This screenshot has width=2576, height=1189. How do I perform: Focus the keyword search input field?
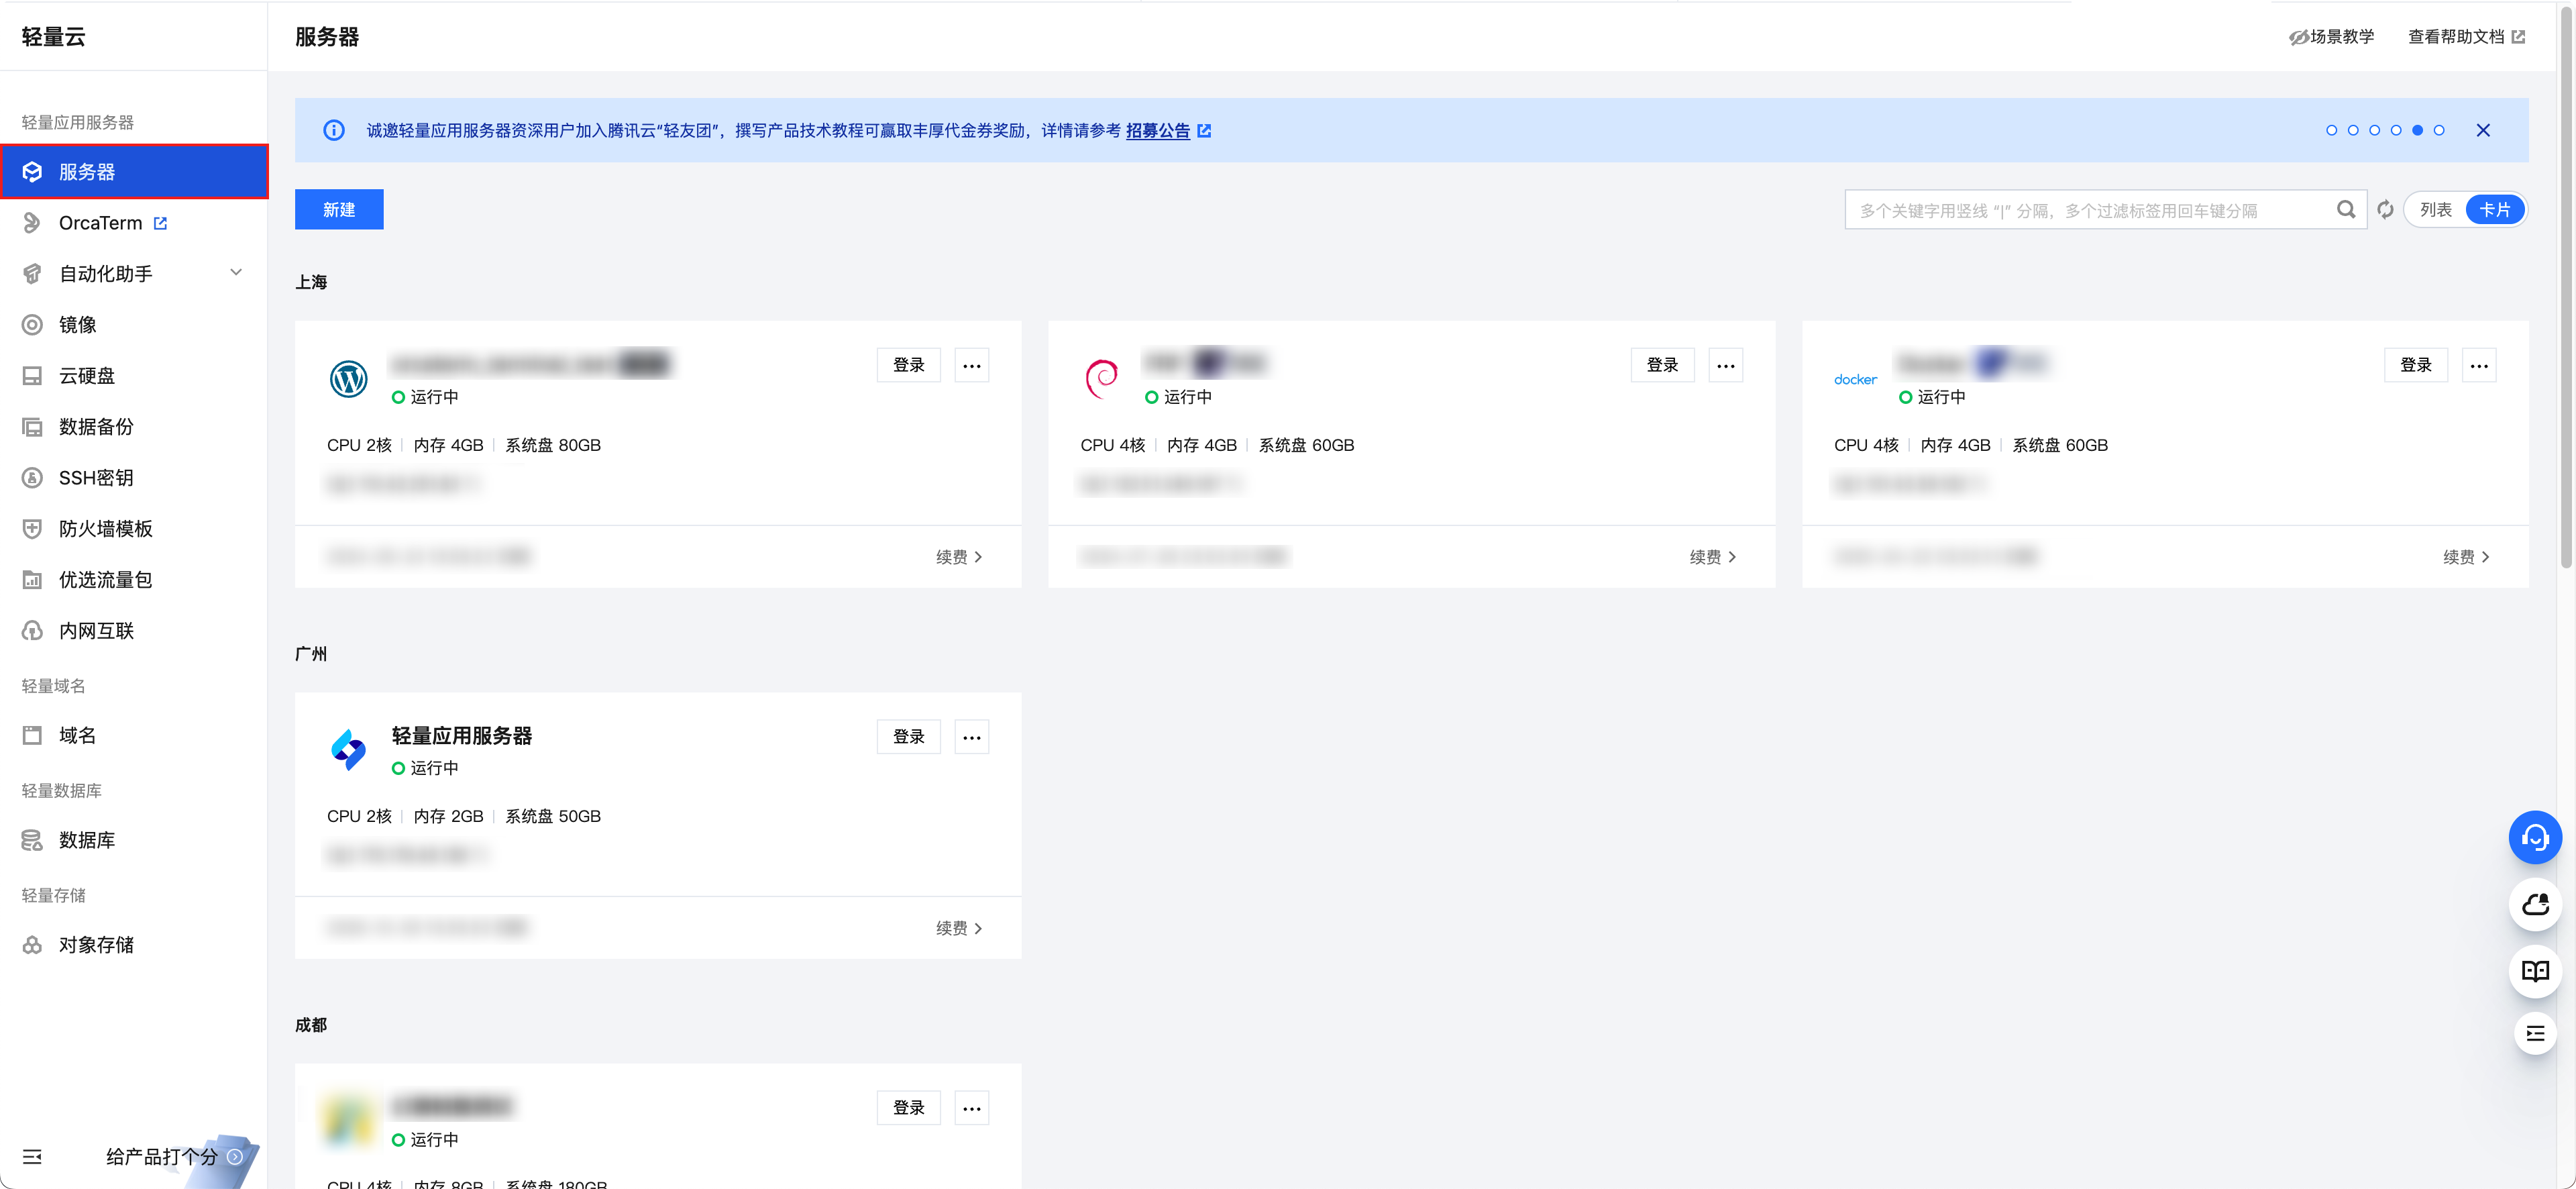tap(2090, 210)
